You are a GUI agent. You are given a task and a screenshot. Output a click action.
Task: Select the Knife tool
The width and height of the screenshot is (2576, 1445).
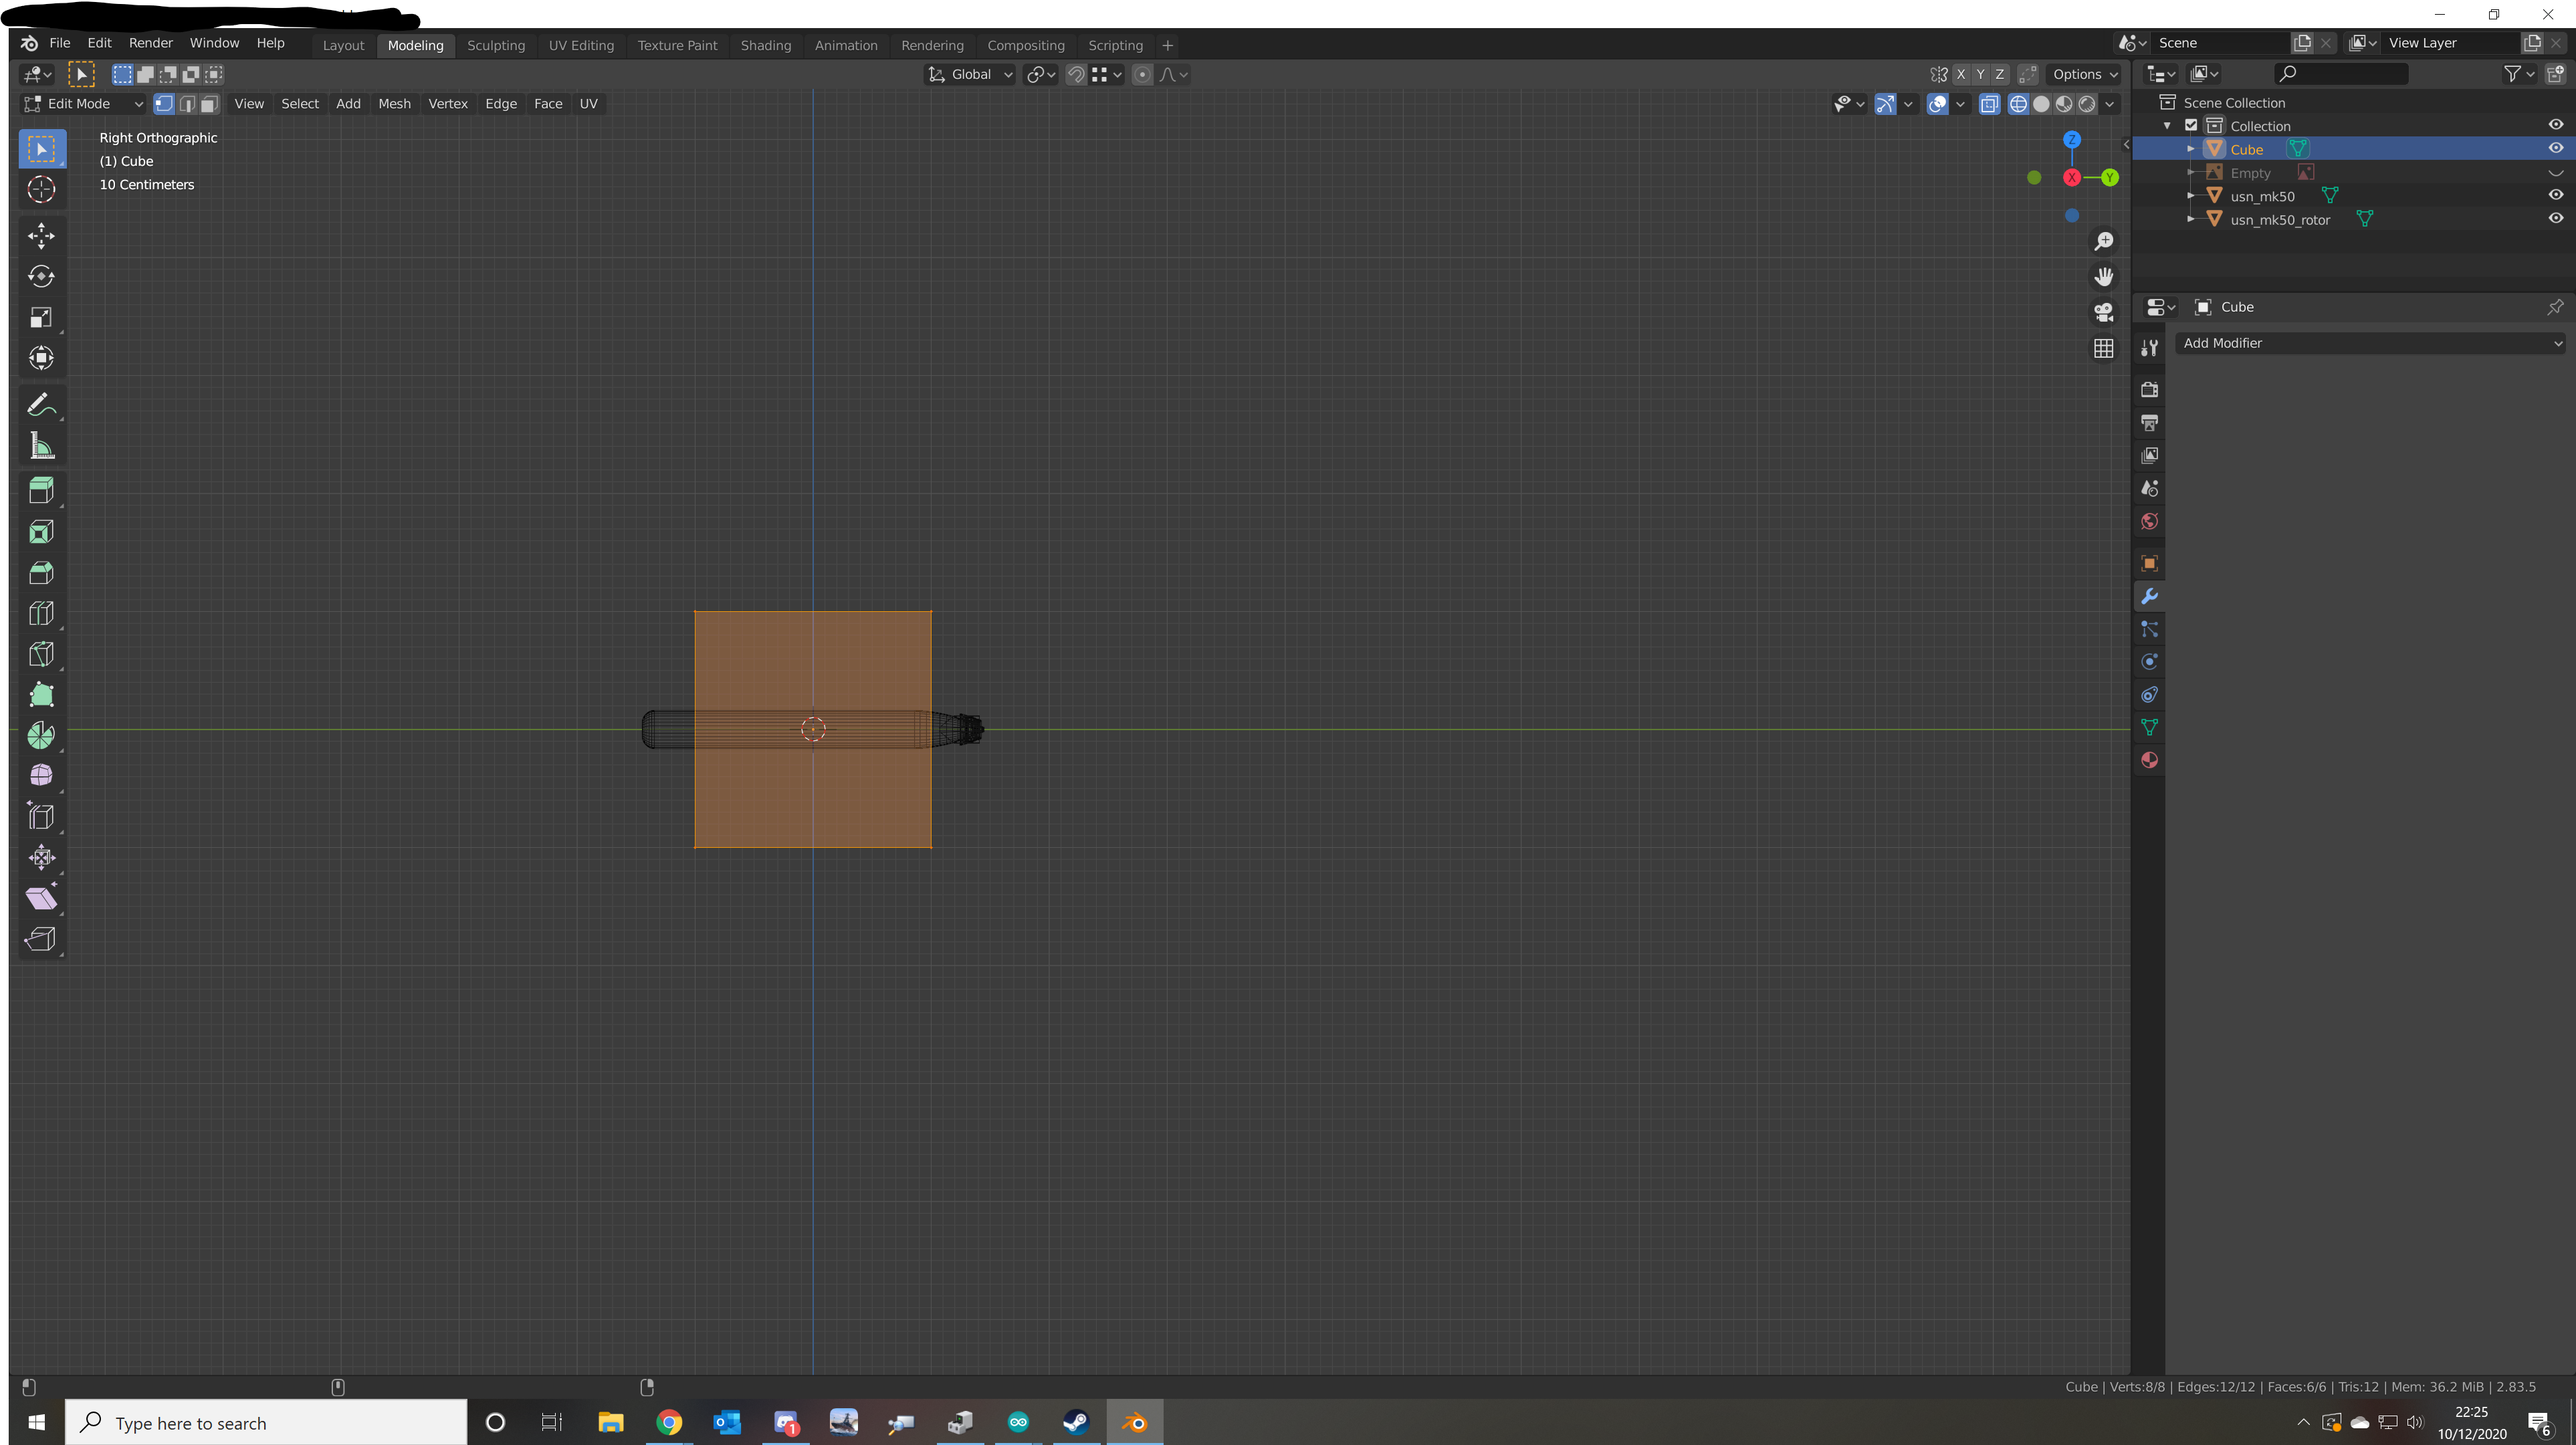[x=41, y=654]
